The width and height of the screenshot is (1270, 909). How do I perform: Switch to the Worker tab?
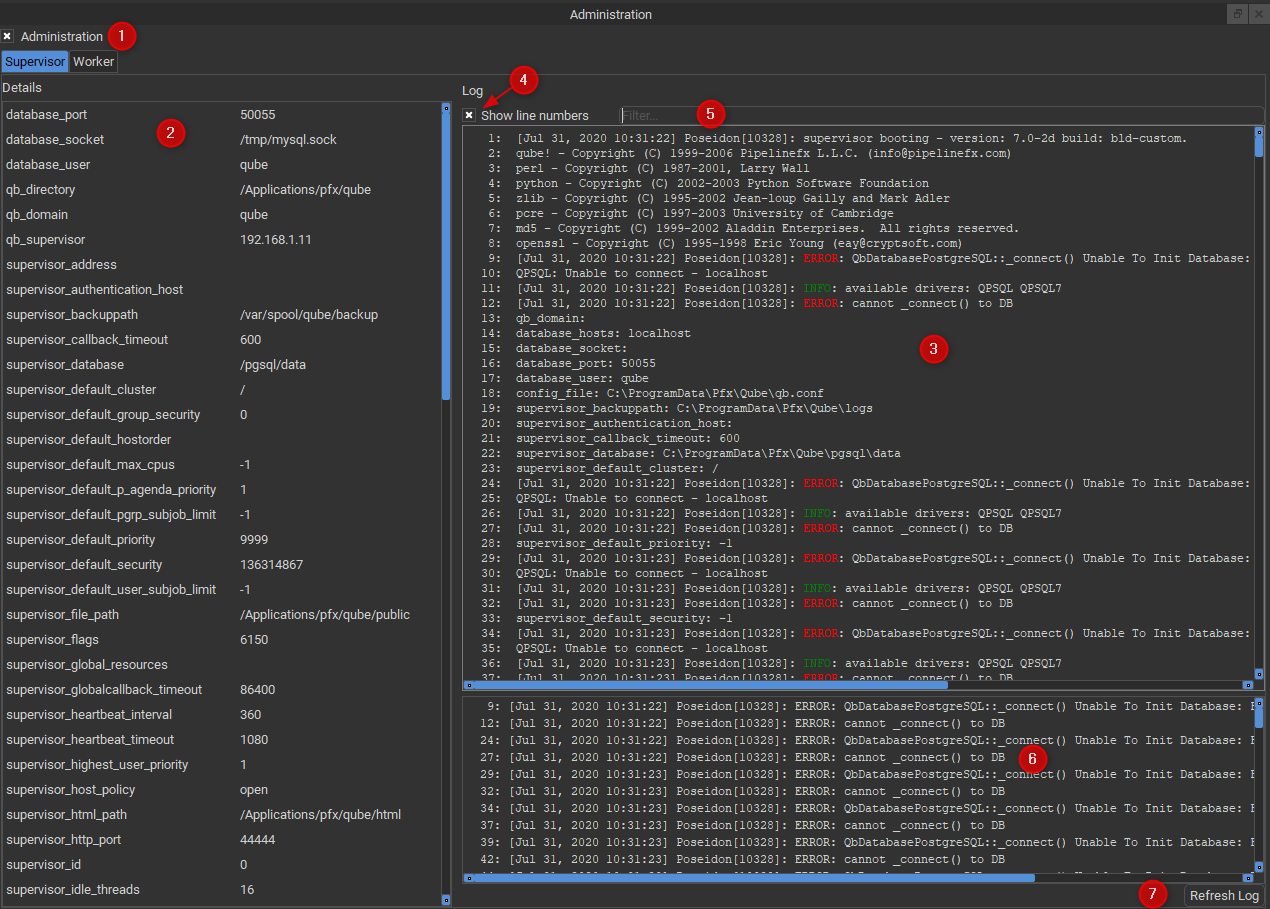click(94, 62)
